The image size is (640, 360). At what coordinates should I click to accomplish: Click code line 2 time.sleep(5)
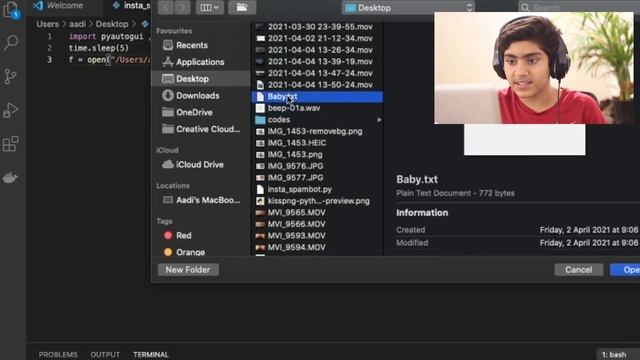[x=98, y=48]
